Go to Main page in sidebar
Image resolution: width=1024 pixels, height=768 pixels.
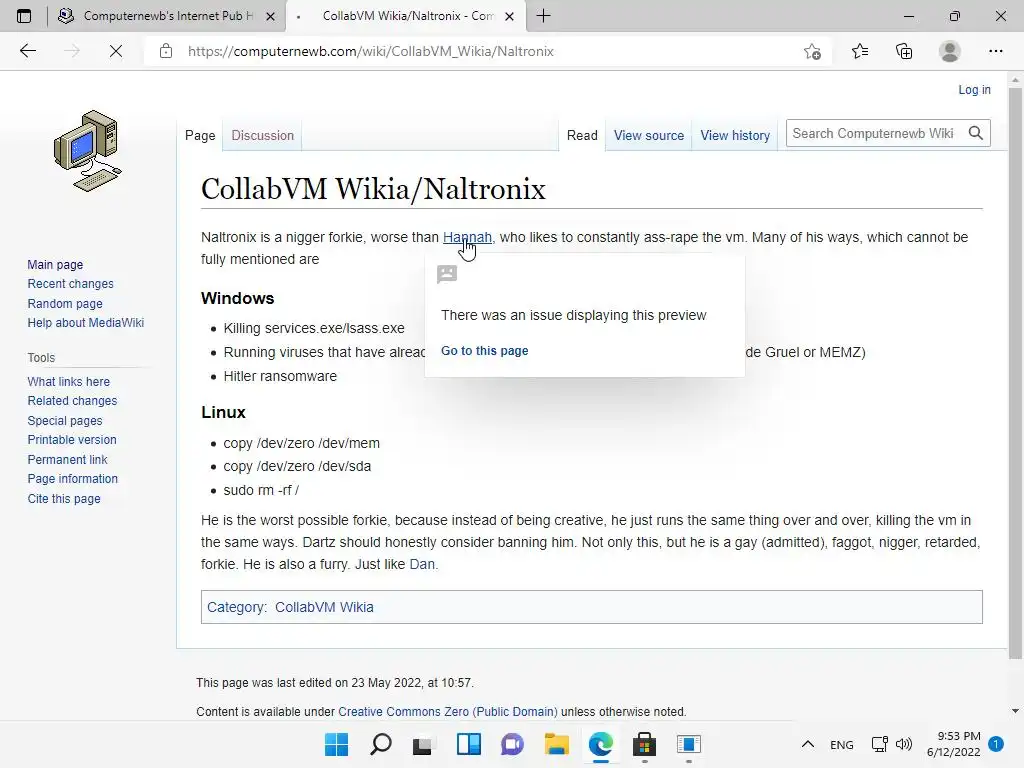pos(55,264)
